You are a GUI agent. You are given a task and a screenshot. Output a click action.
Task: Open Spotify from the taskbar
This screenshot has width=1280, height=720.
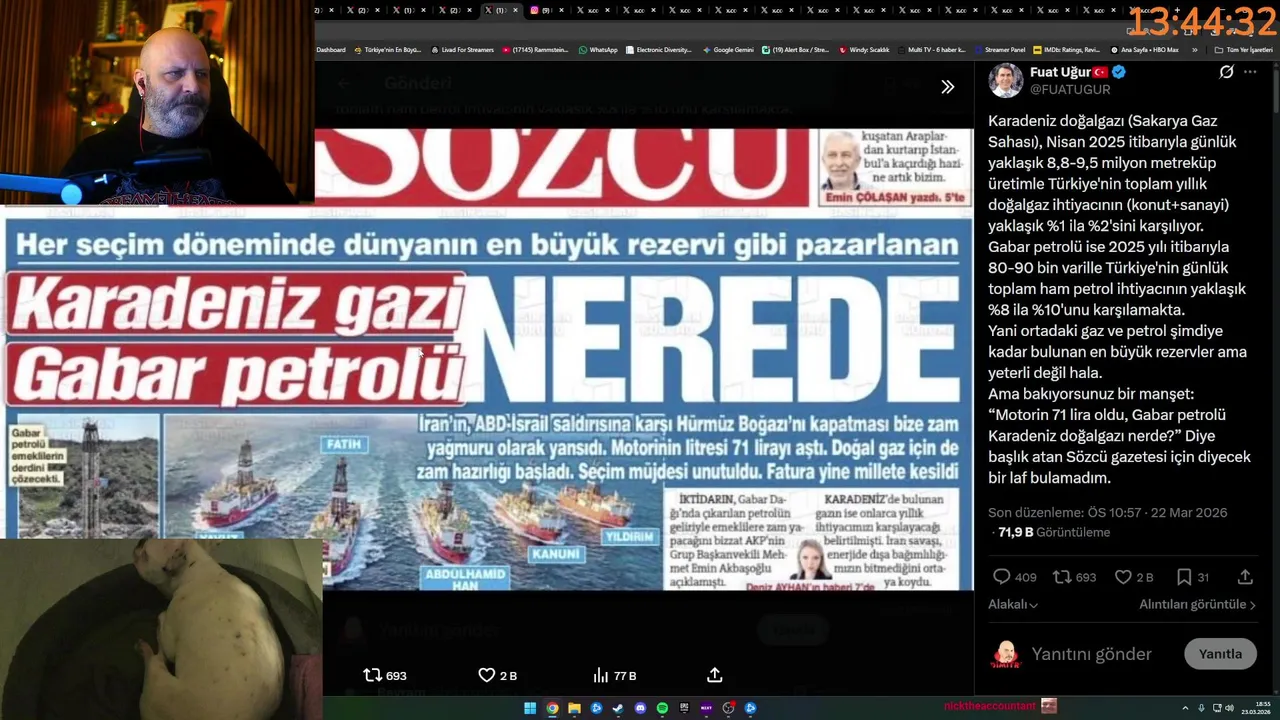[x=662, y=708]
